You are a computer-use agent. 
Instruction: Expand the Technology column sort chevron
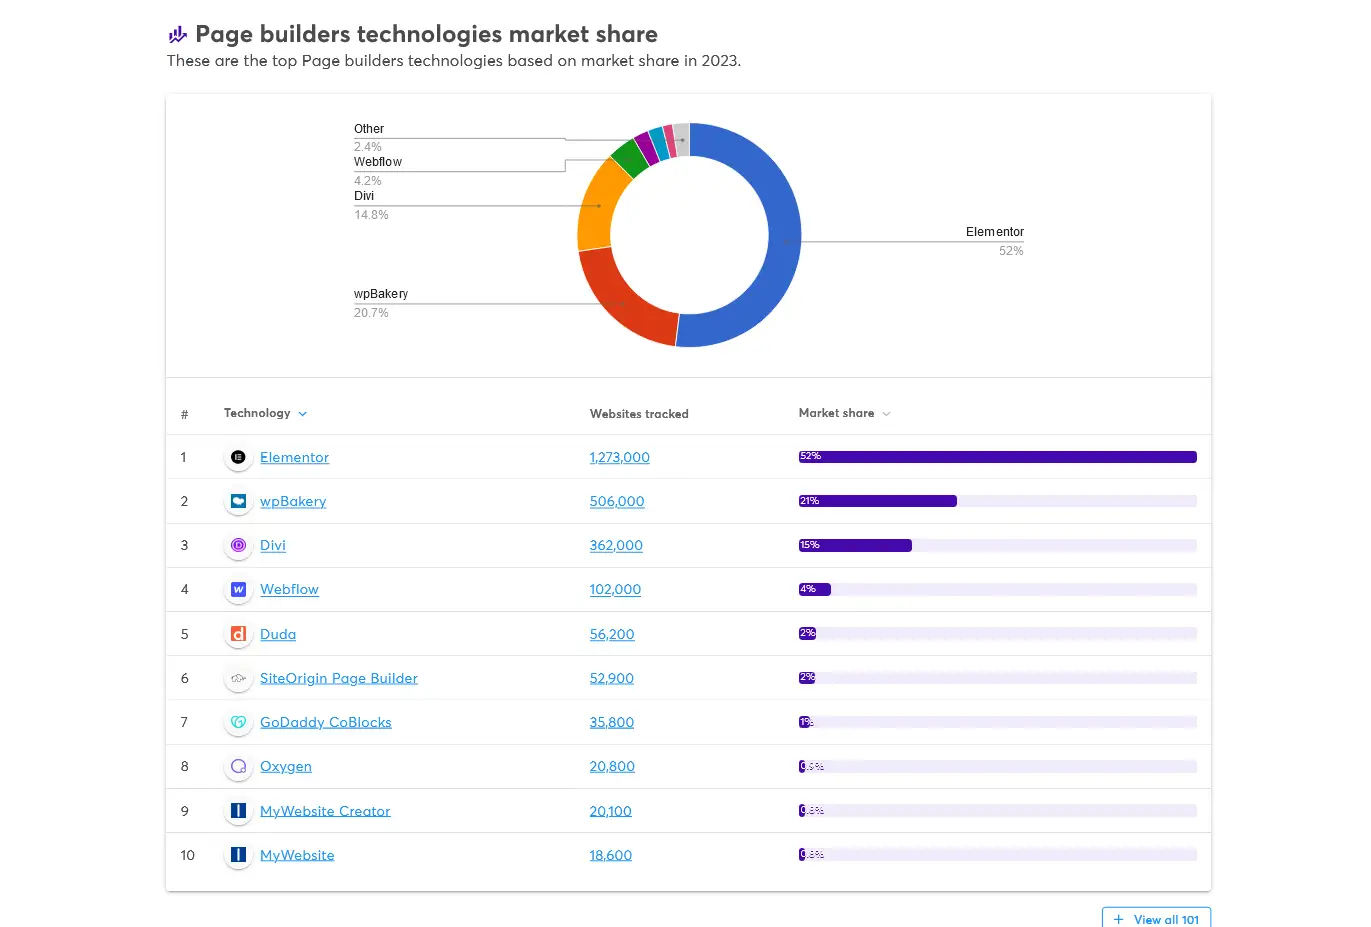tap(303, 414)
